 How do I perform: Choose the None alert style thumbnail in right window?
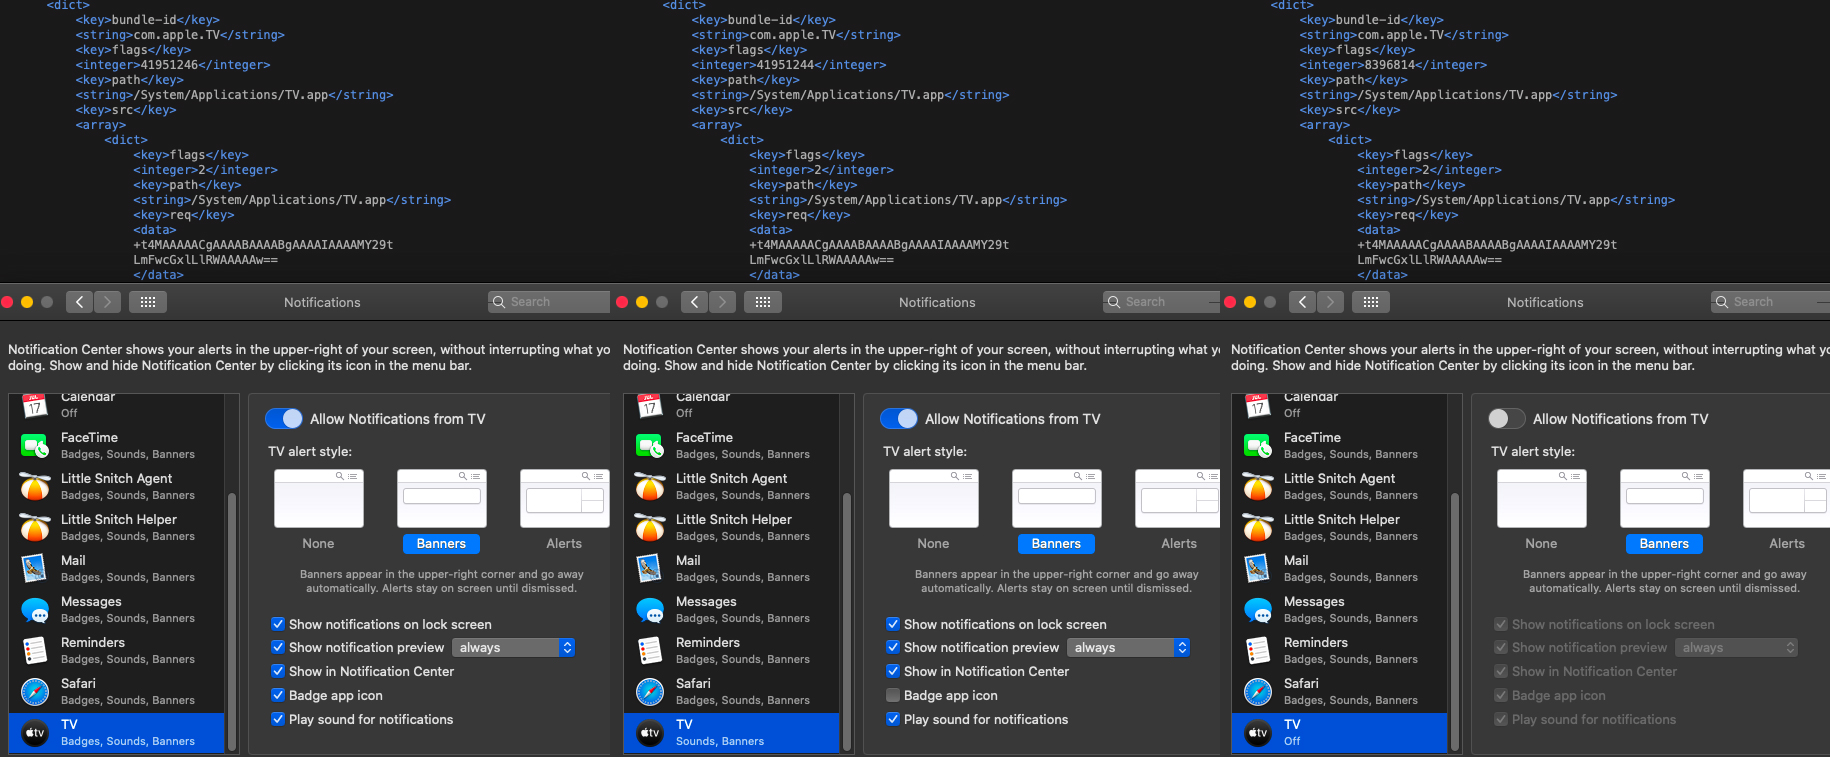pos(1542,498)
